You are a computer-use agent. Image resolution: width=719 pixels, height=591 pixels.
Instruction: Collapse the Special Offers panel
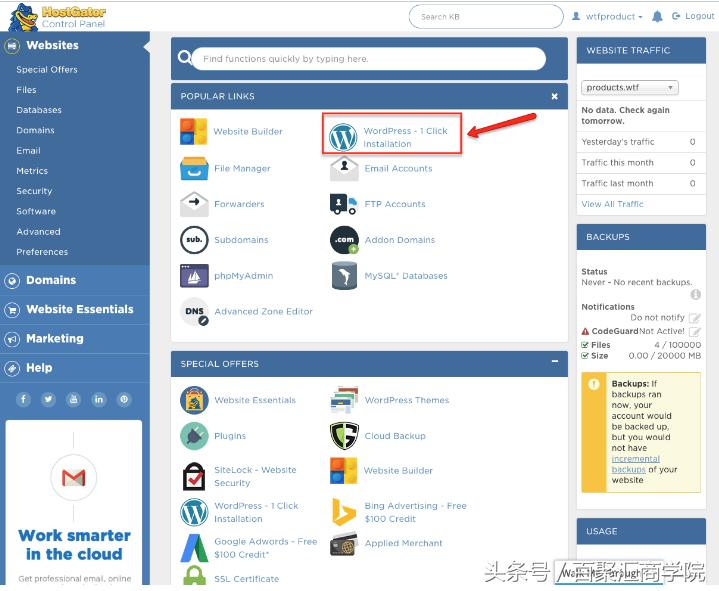[554, 363]
